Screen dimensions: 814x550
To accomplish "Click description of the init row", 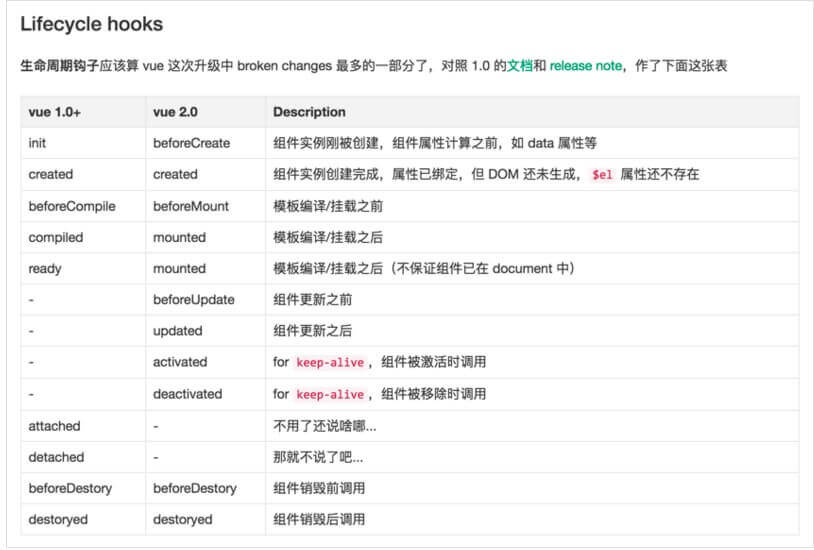I will tap(435, 143).
